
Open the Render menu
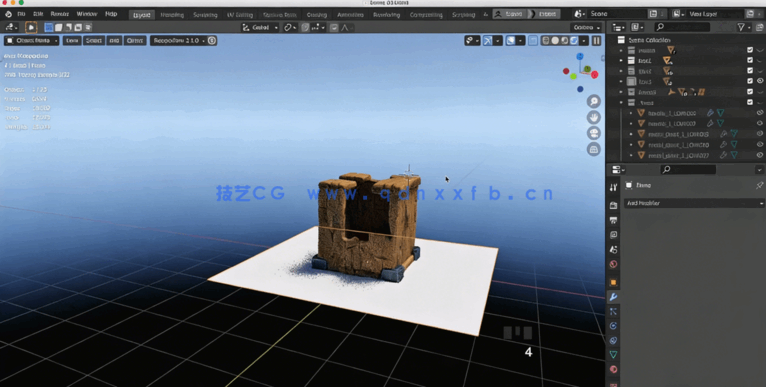coord(60,14)
